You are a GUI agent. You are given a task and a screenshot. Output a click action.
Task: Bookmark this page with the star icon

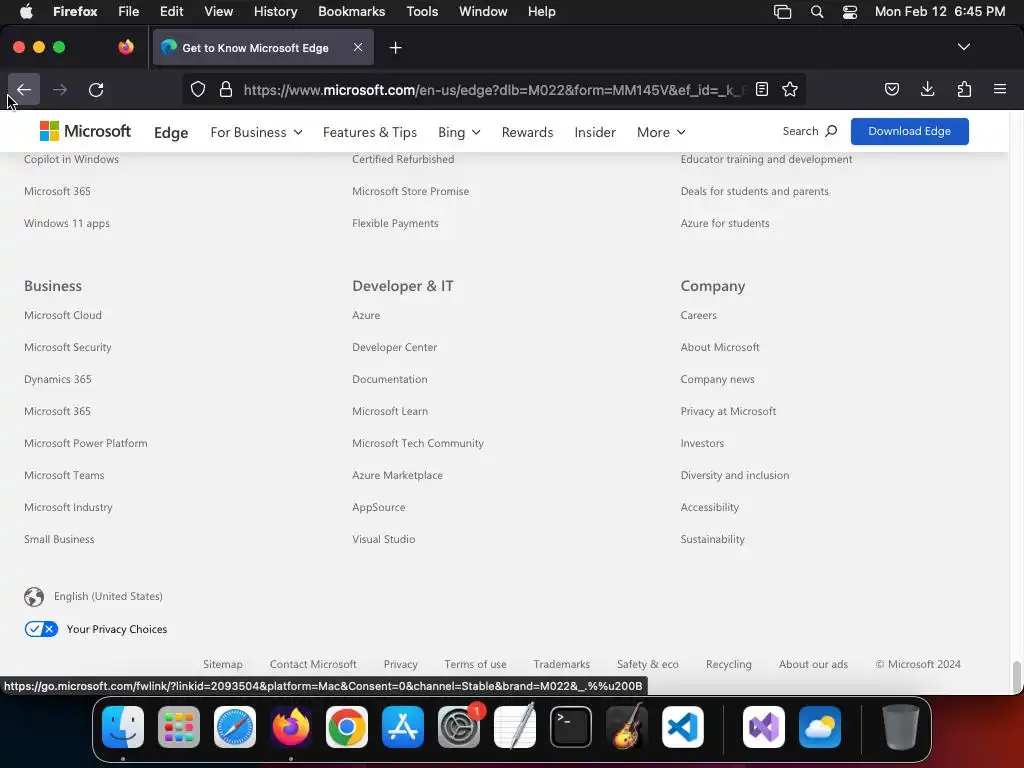coord(790,89)
